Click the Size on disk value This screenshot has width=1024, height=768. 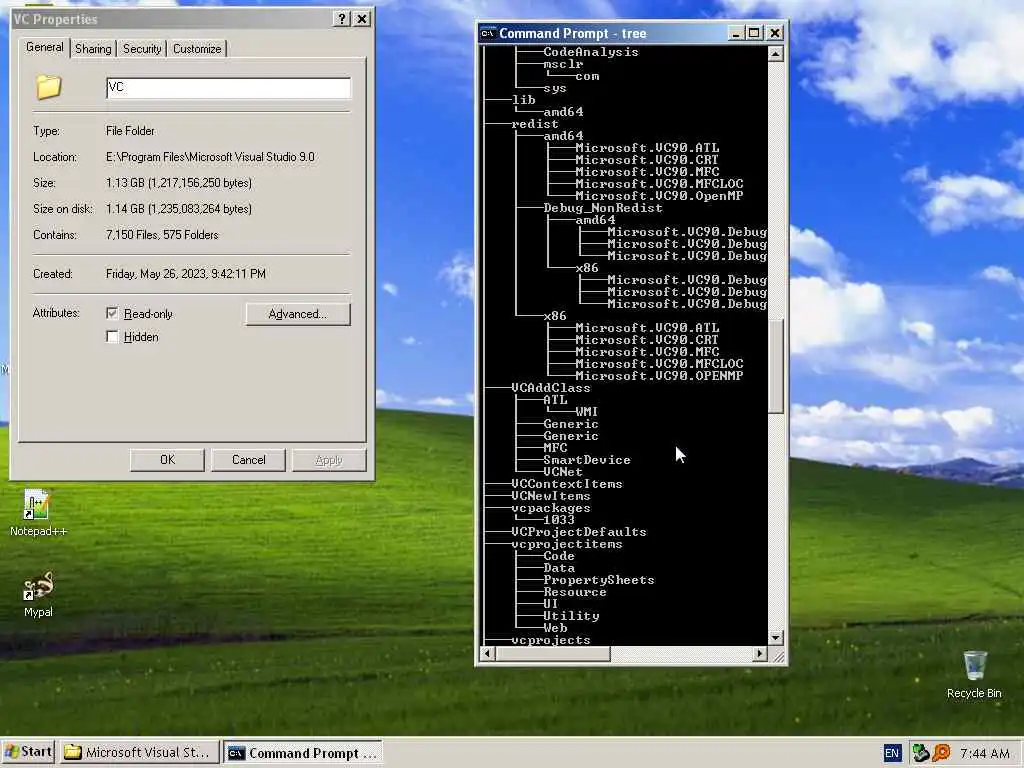179,209
